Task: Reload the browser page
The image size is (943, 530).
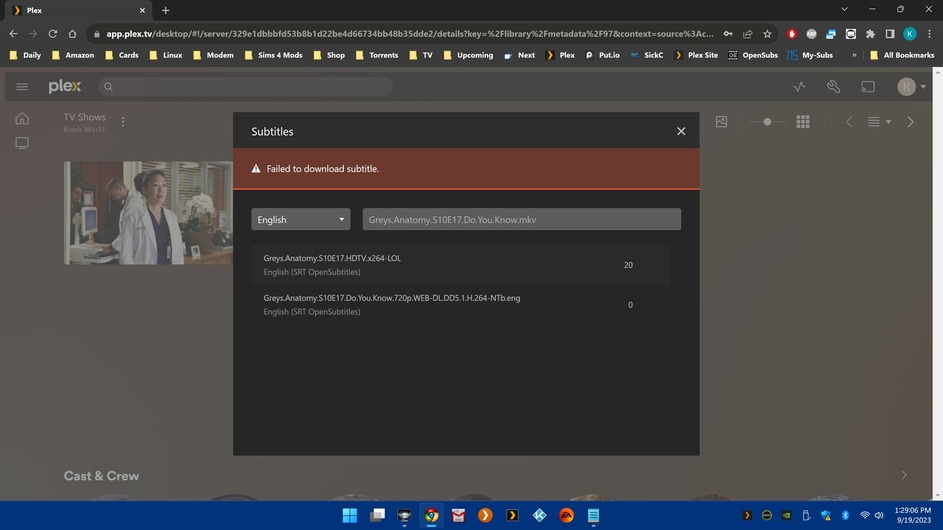Action: pos(53,34)
